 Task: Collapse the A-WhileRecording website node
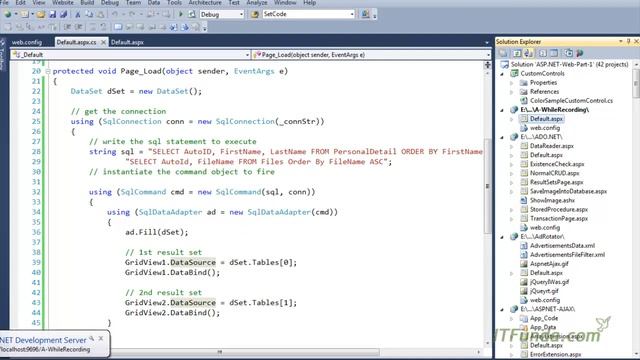pos(502,110)
